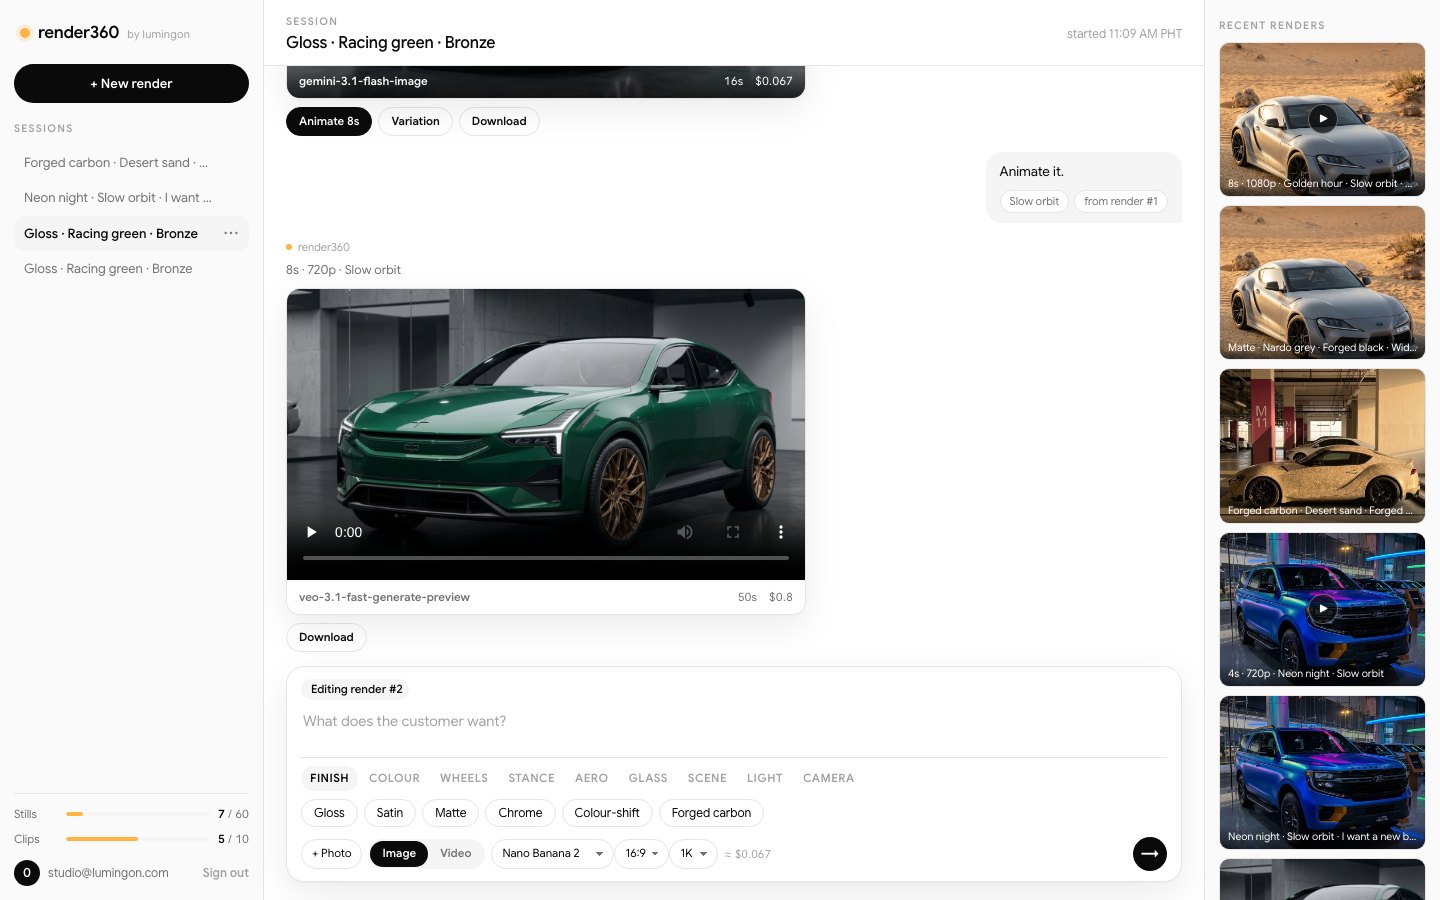Image resolution: width=1440 pixels, height=900 pixels.
Task: Start a new render
Action: tap(131, 84)
